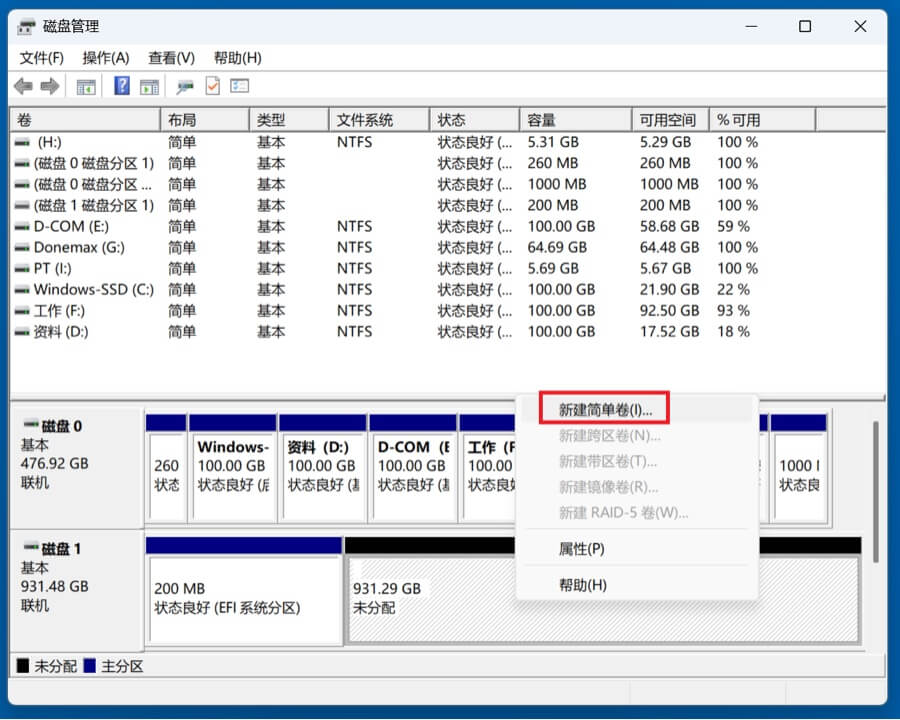Open the 查看(V) menu
Viewport: 900px width, 720px height.
click(171, 57)
